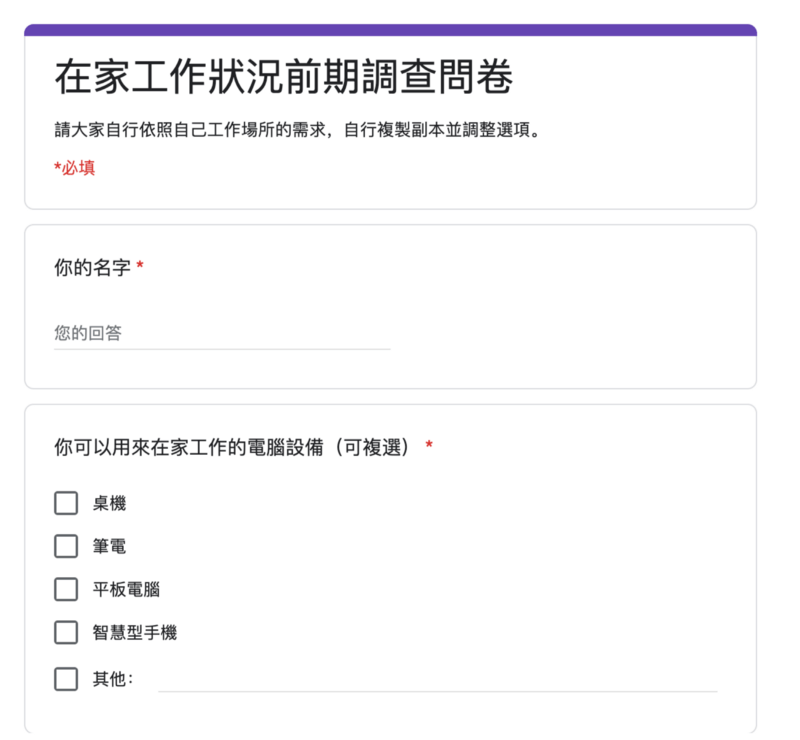Click the 智慧型手機 option label
This screenshot has width=800, height=740.
pos(135,633)
